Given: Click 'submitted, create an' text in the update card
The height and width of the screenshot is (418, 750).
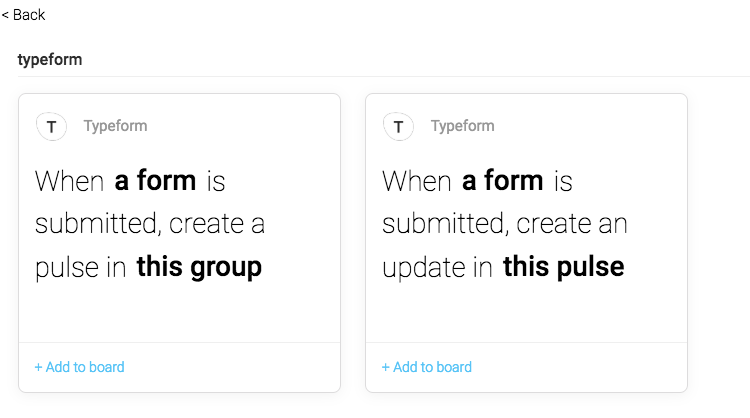Looking at the screenshot, I should point(505,224).
